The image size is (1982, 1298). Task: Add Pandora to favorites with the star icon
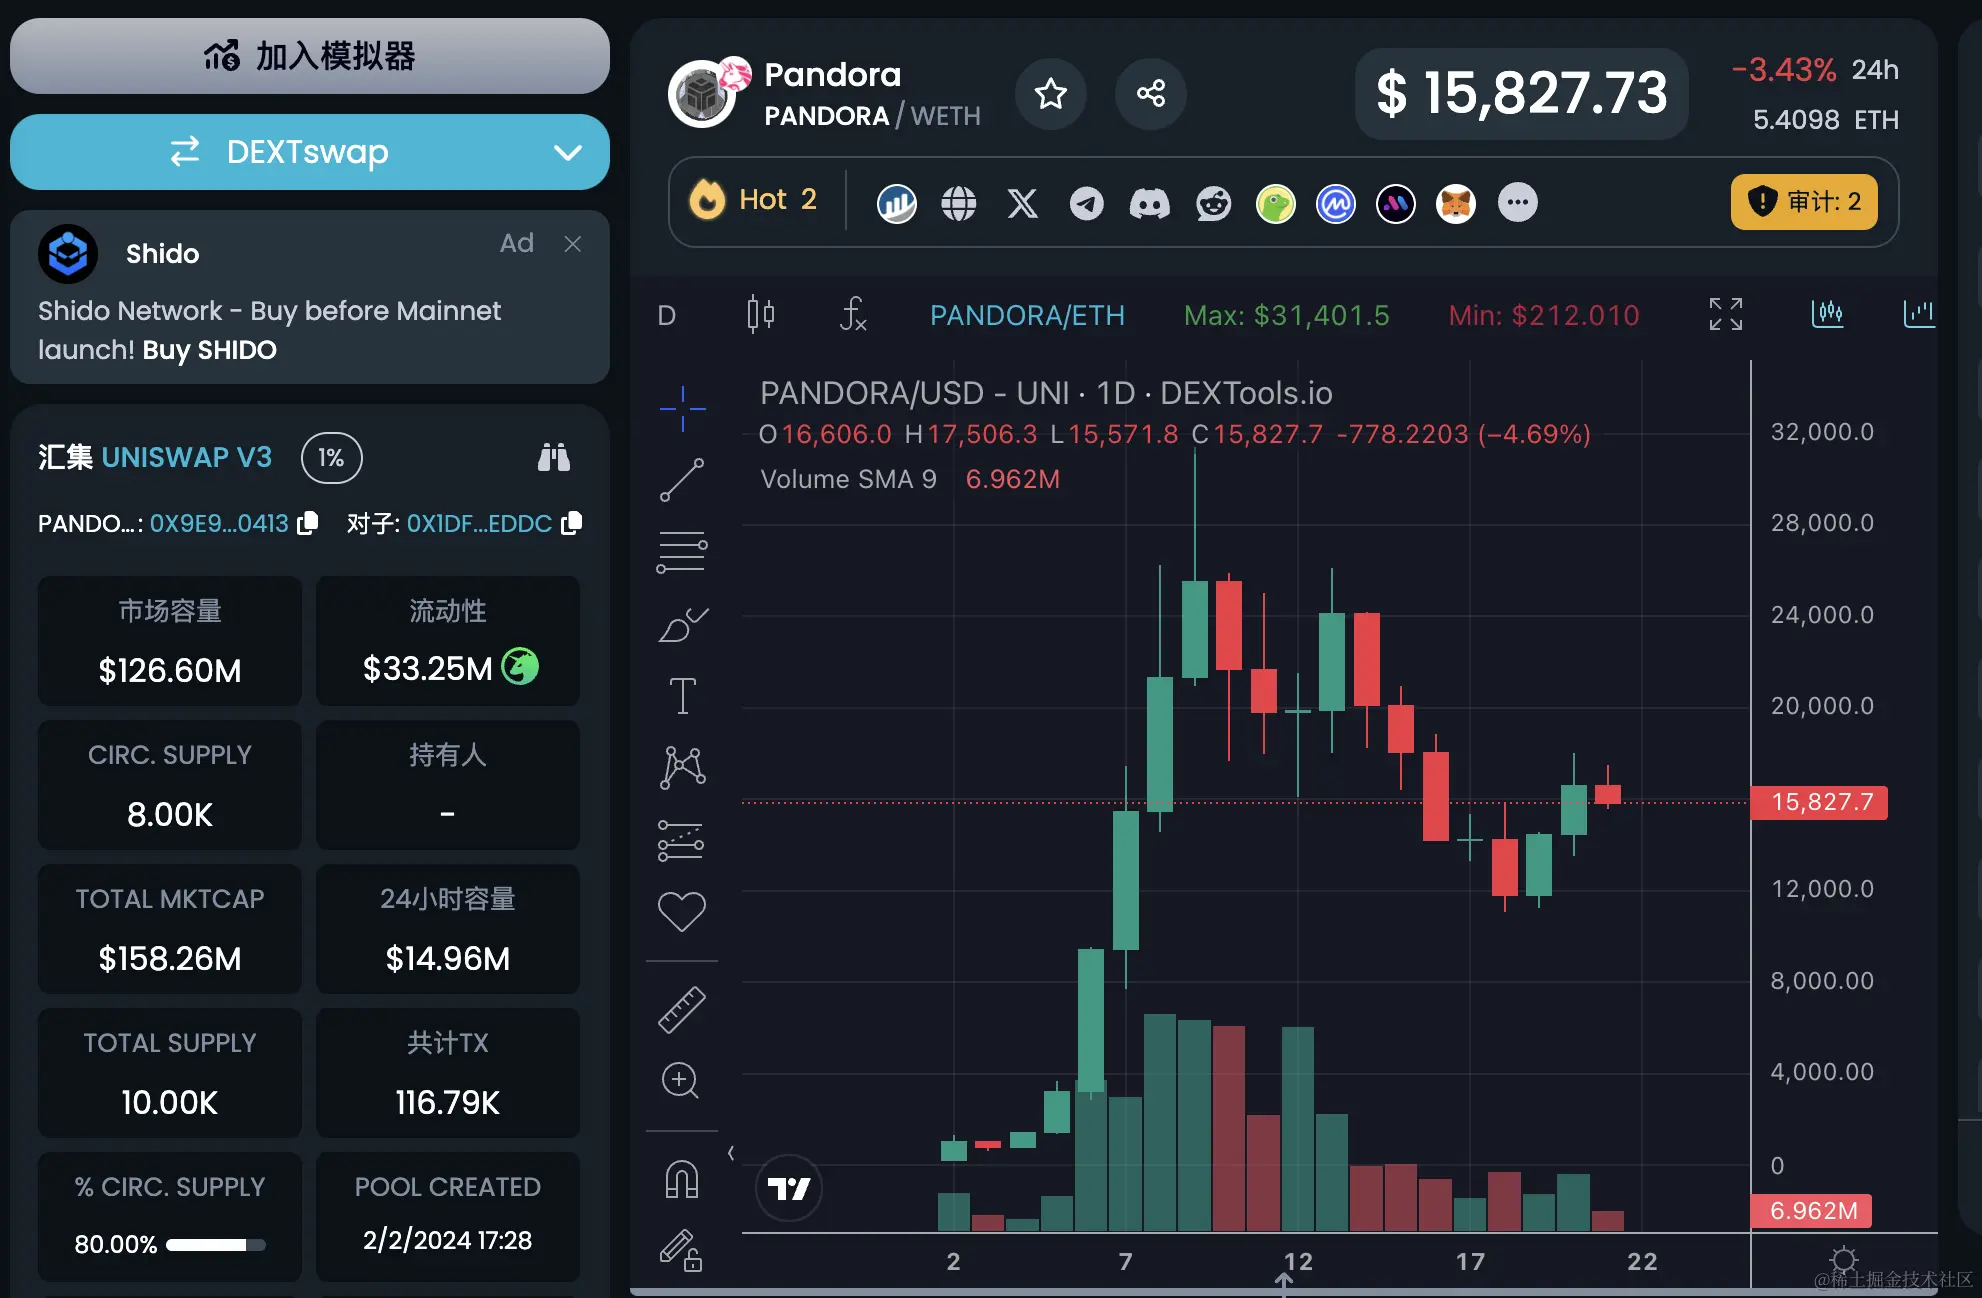(x=1050, y=94)
